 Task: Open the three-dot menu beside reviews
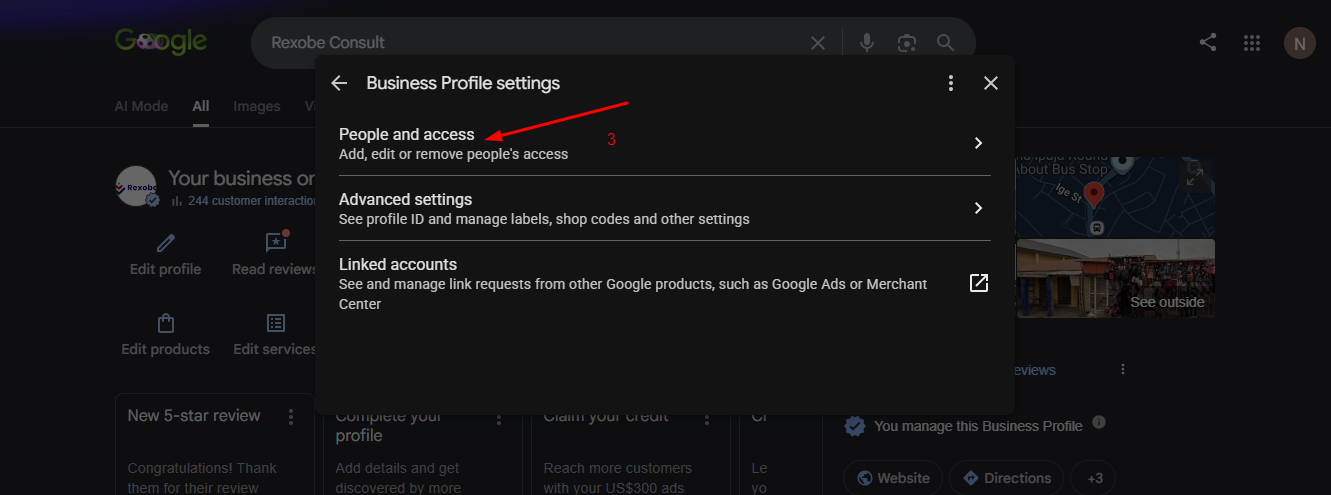coord(1123,369)
